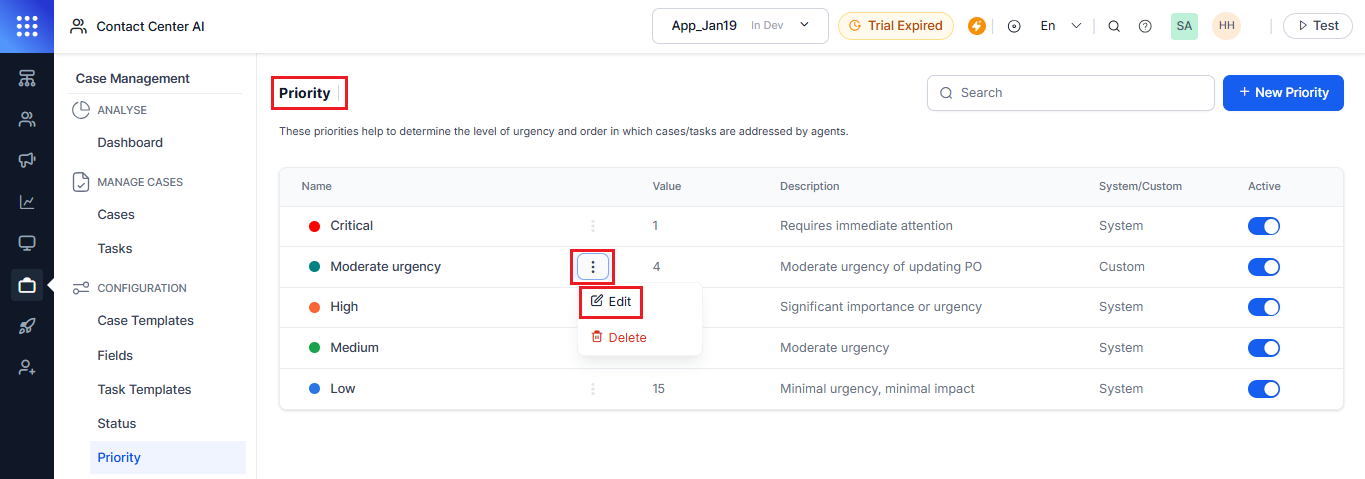Open the En language dropdown

tap(1060, 26)
